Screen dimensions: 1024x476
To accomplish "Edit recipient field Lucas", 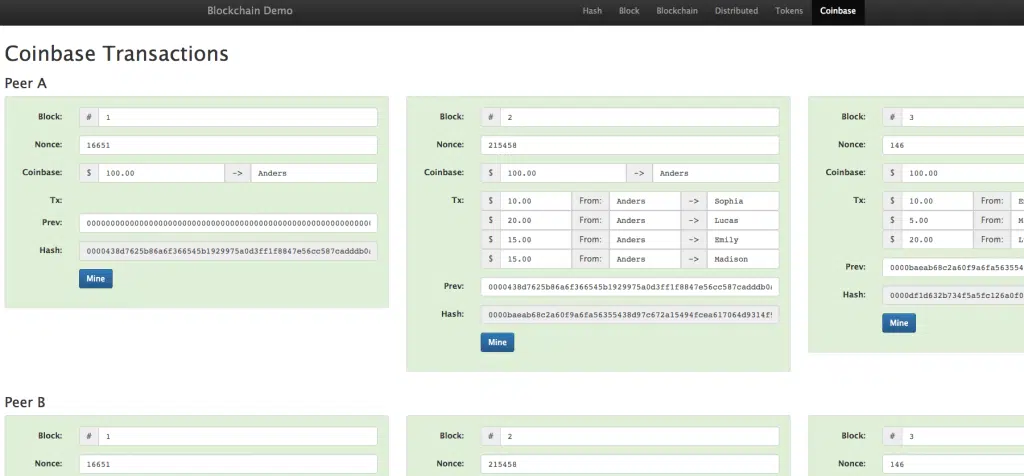I will (743, 221).
